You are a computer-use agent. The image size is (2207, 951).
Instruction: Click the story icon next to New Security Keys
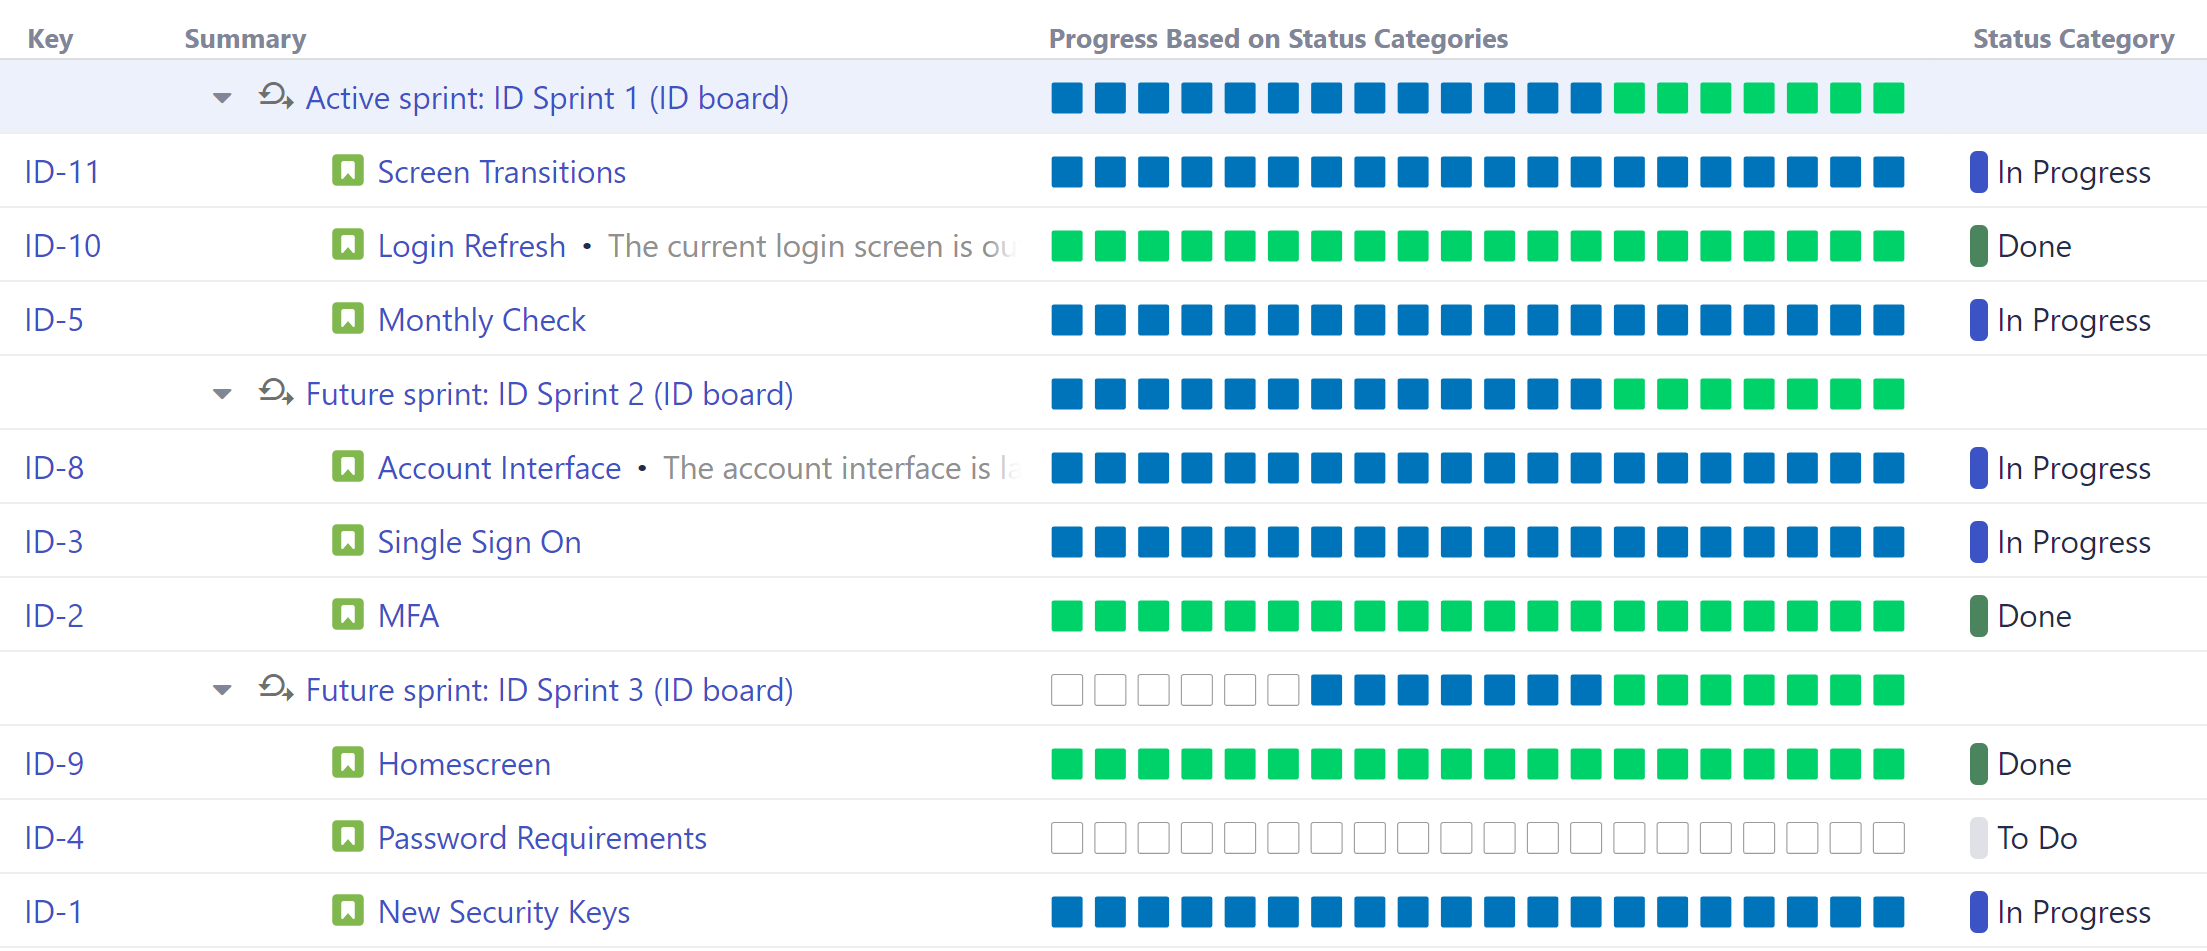tap(347, 911)
